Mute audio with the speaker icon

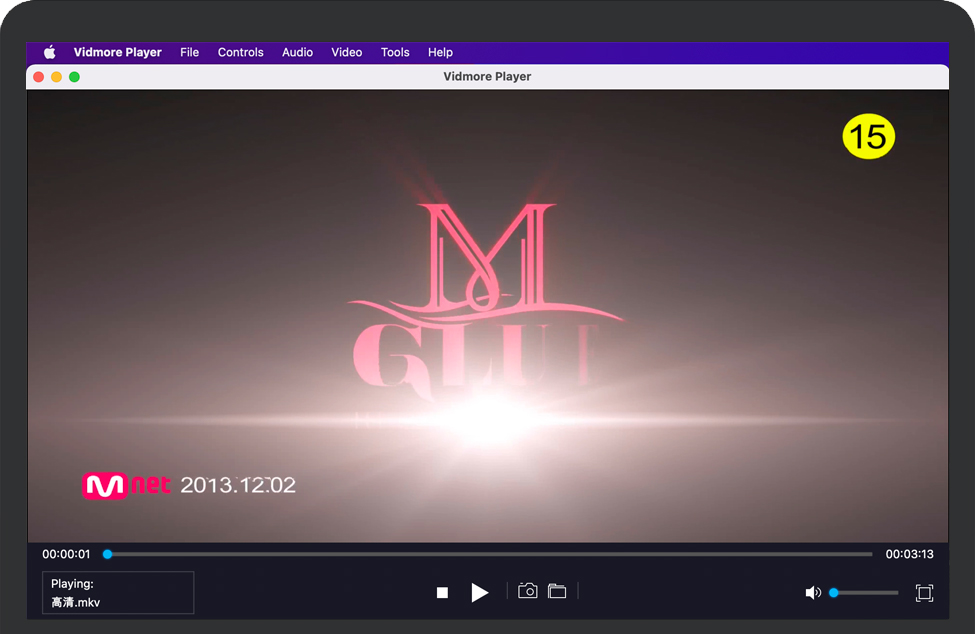click(x=812, y=593)
